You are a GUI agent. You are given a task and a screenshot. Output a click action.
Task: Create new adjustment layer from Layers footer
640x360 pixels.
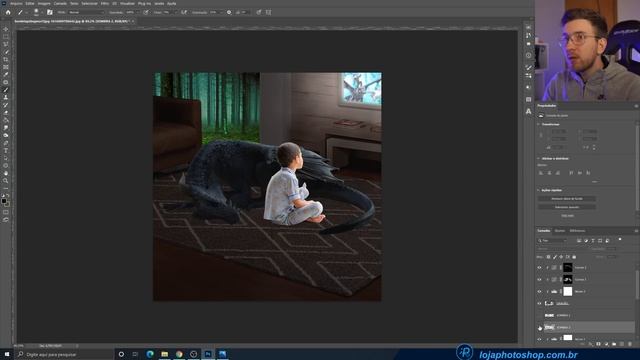click(x=606, y=344)
